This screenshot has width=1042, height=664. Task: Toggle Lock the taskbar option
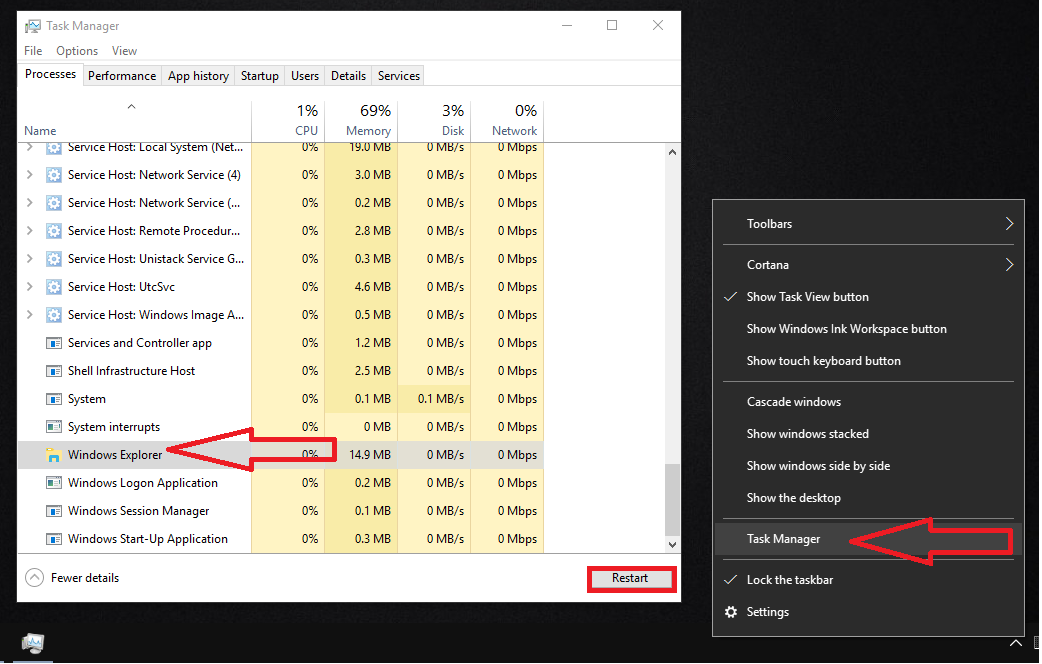point(868,580)
